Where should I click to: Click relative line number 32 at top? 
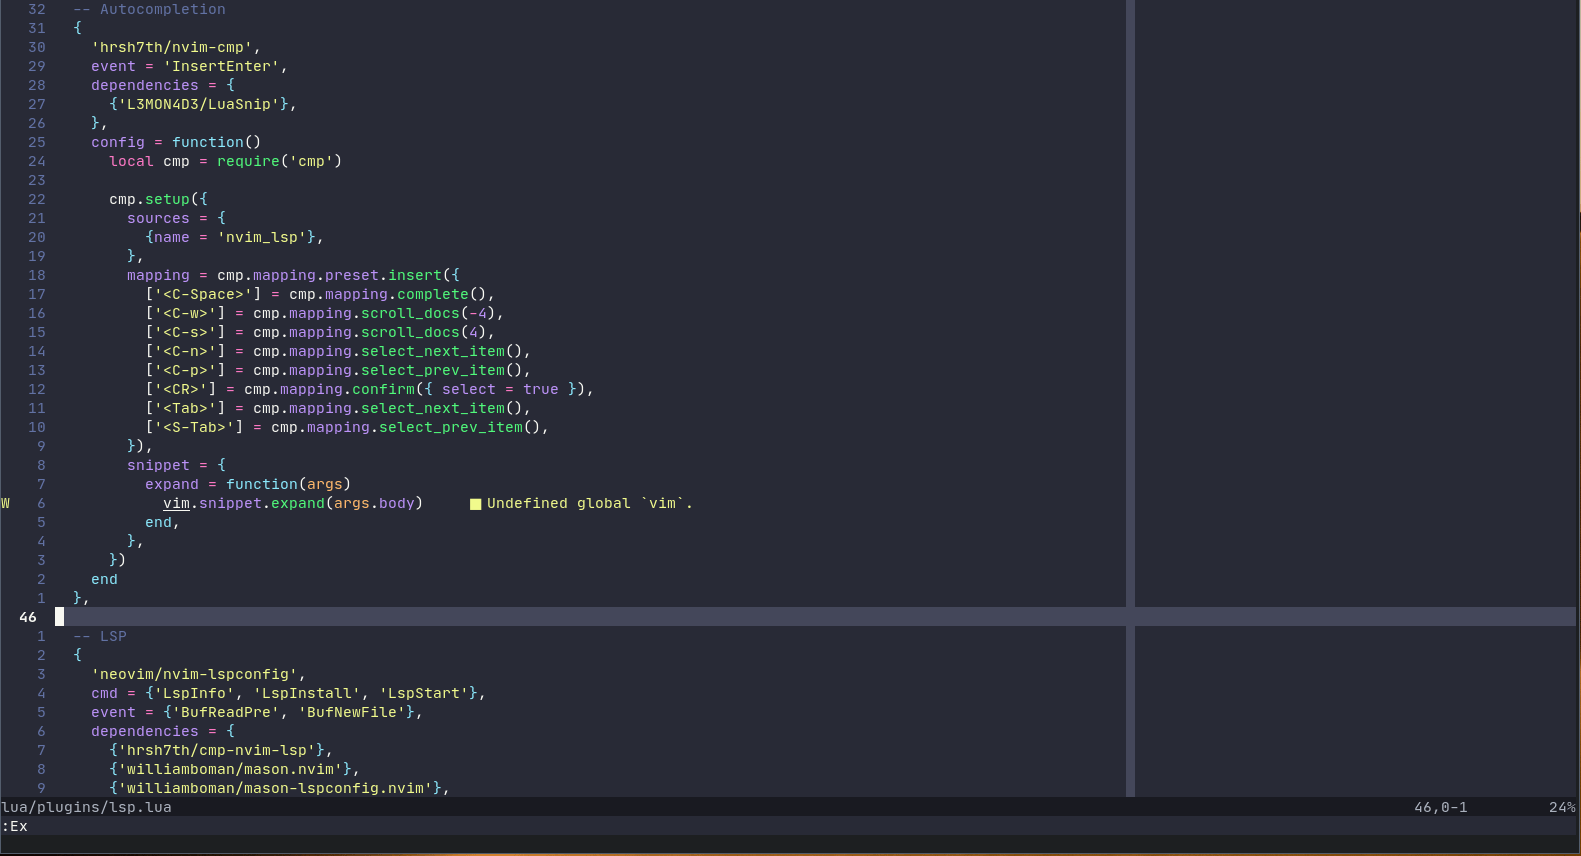(x=37, y=9)
